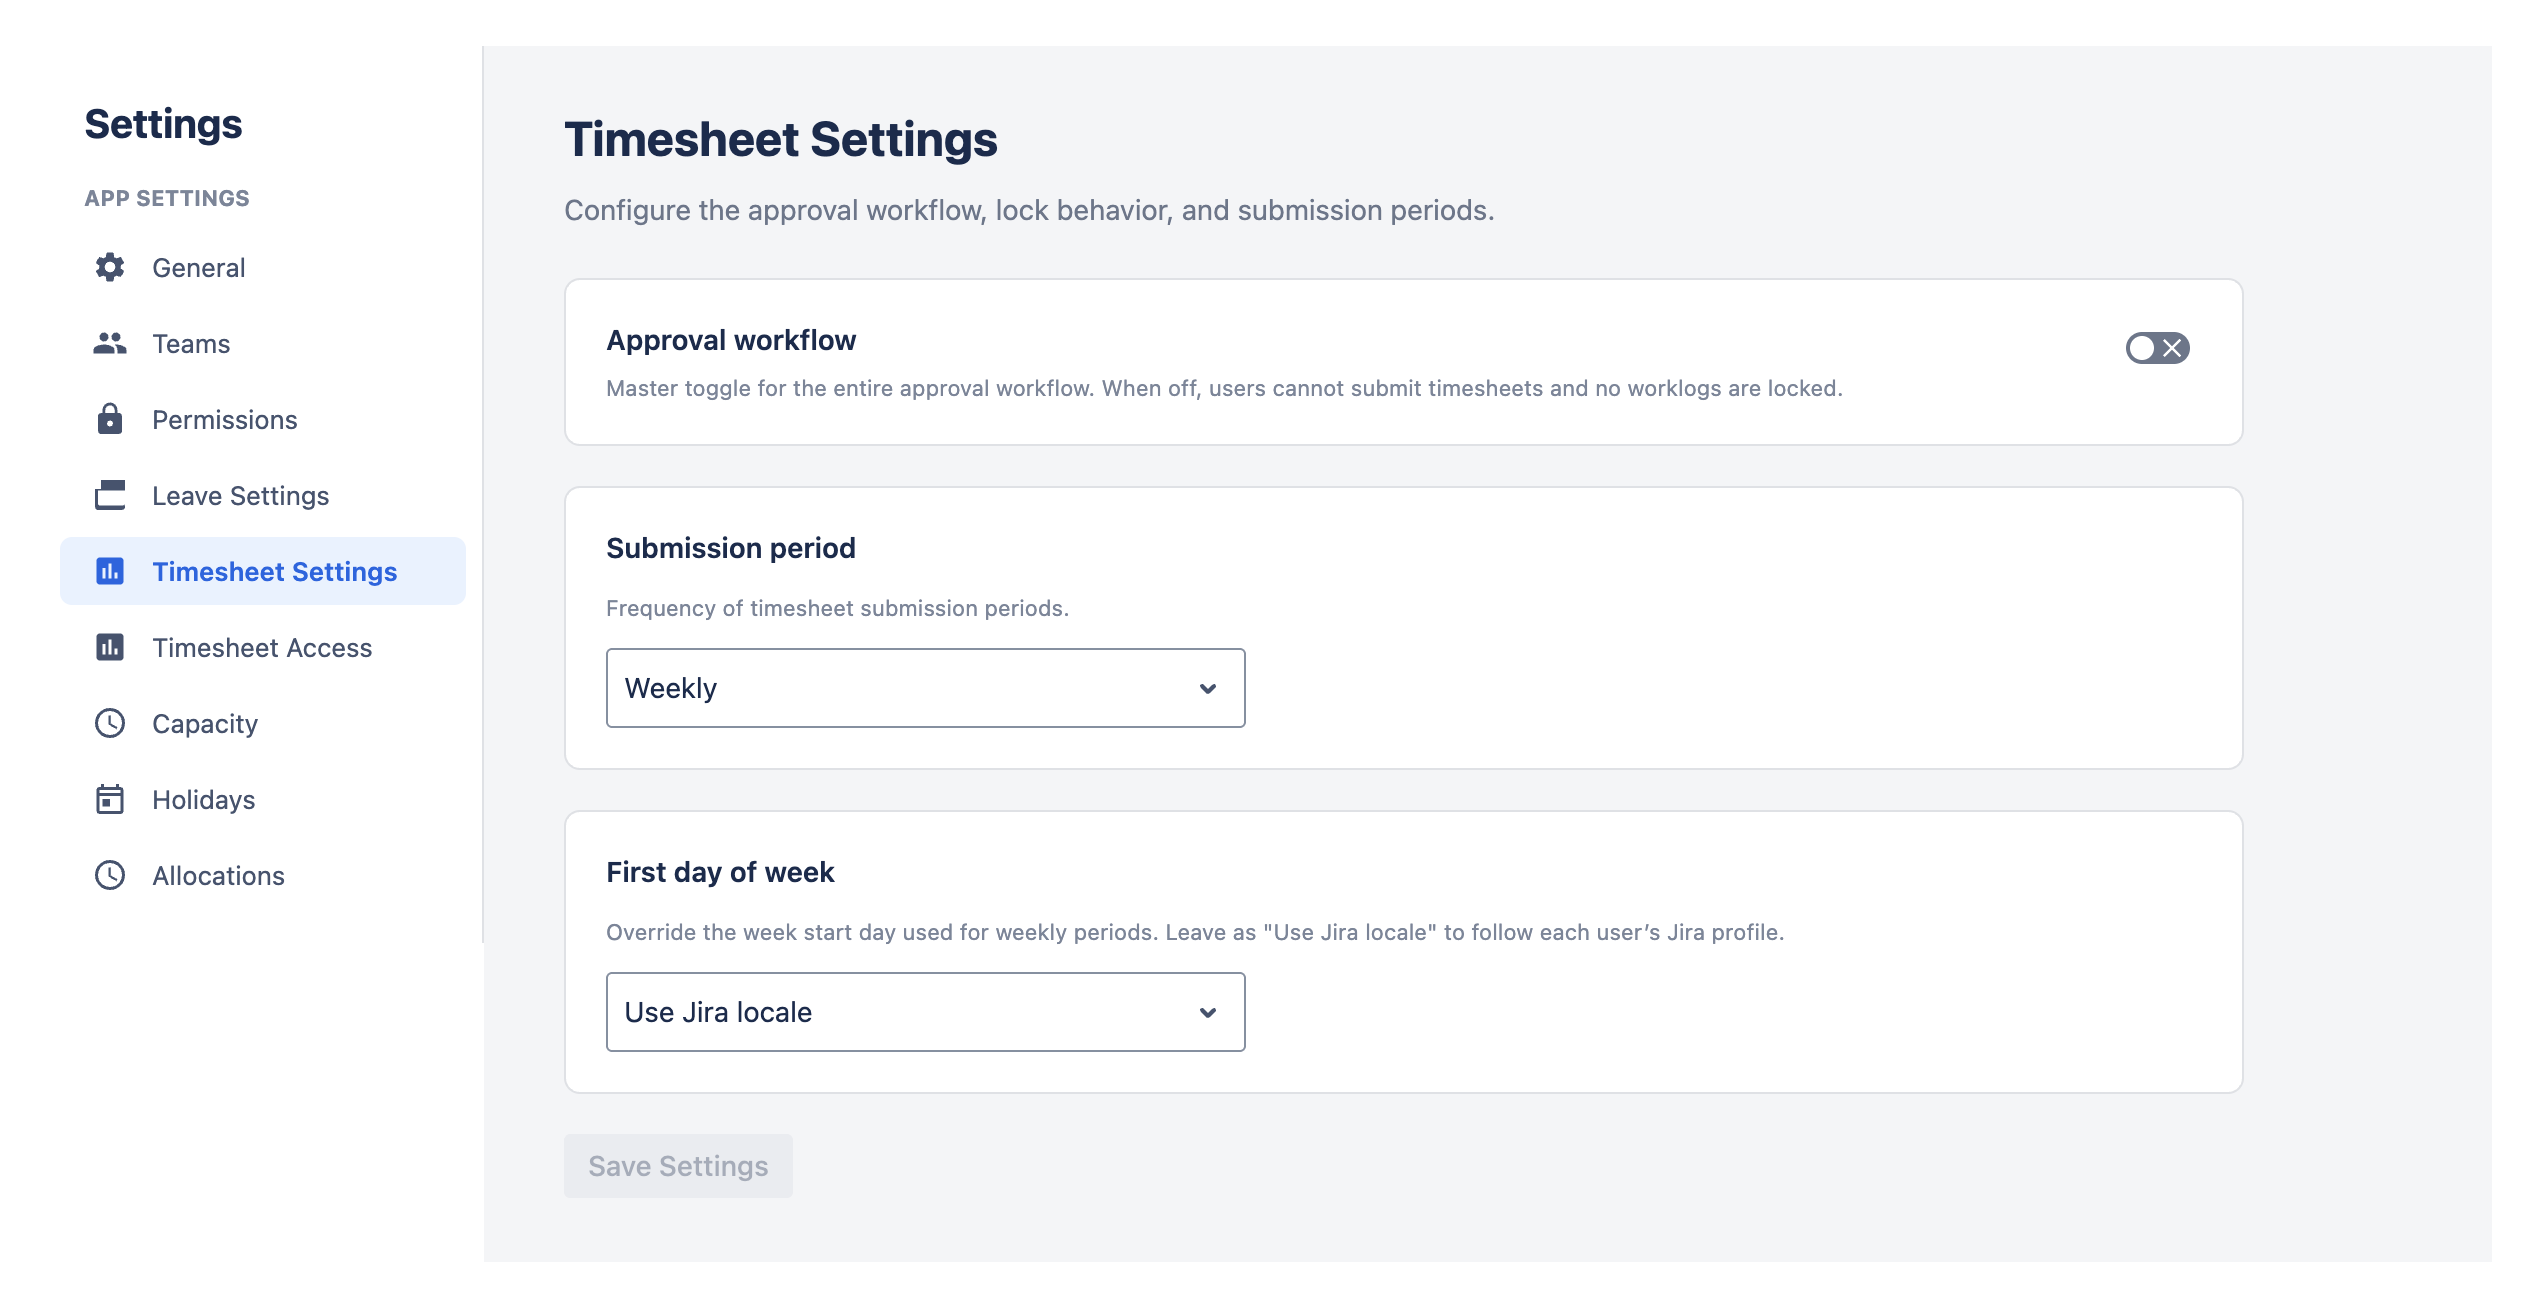Viewport: 2528px width, 1290px height.
Task: Open Leave Settings via its briefcase icon
Action: click(x=110, y=495)
